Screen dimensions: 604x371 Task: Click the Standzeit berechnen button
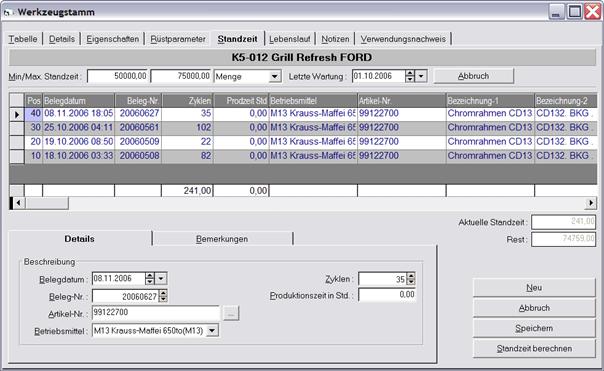tap(534, 349)
